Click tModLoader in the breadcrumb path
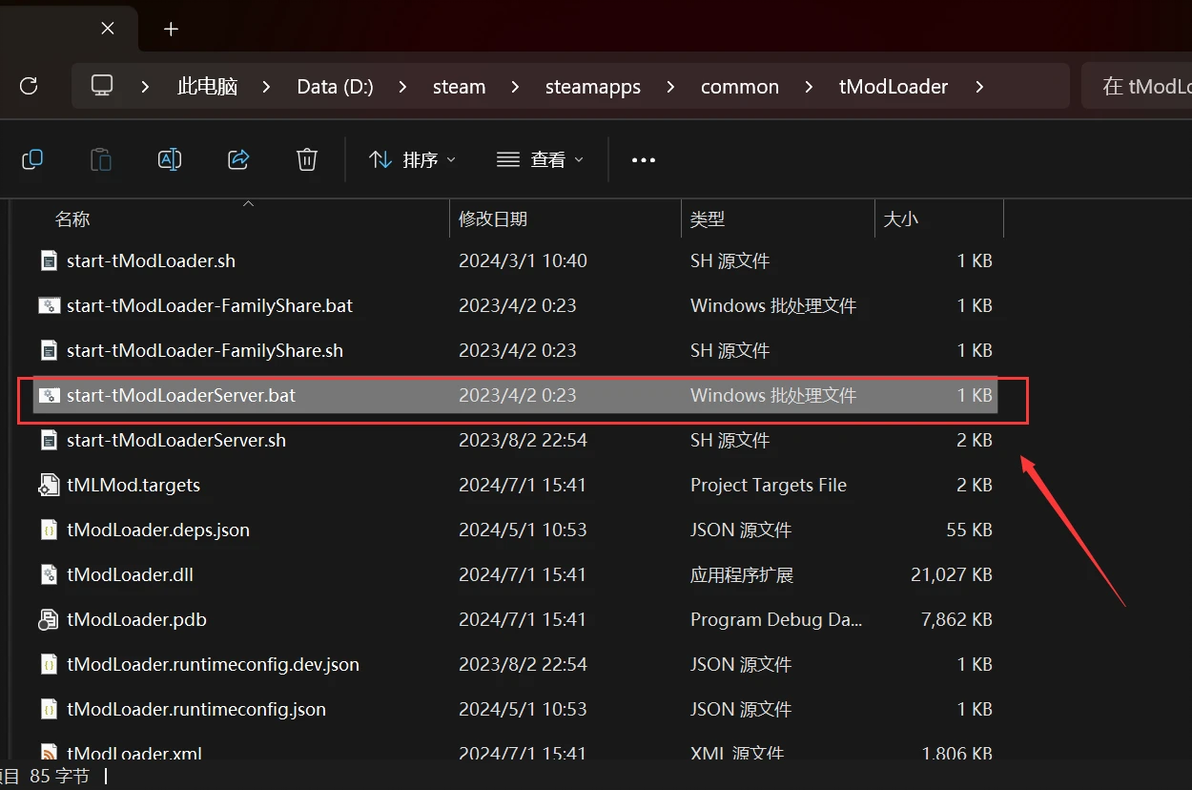This screenshot has height=790, width=1192. tap(893, 87)
